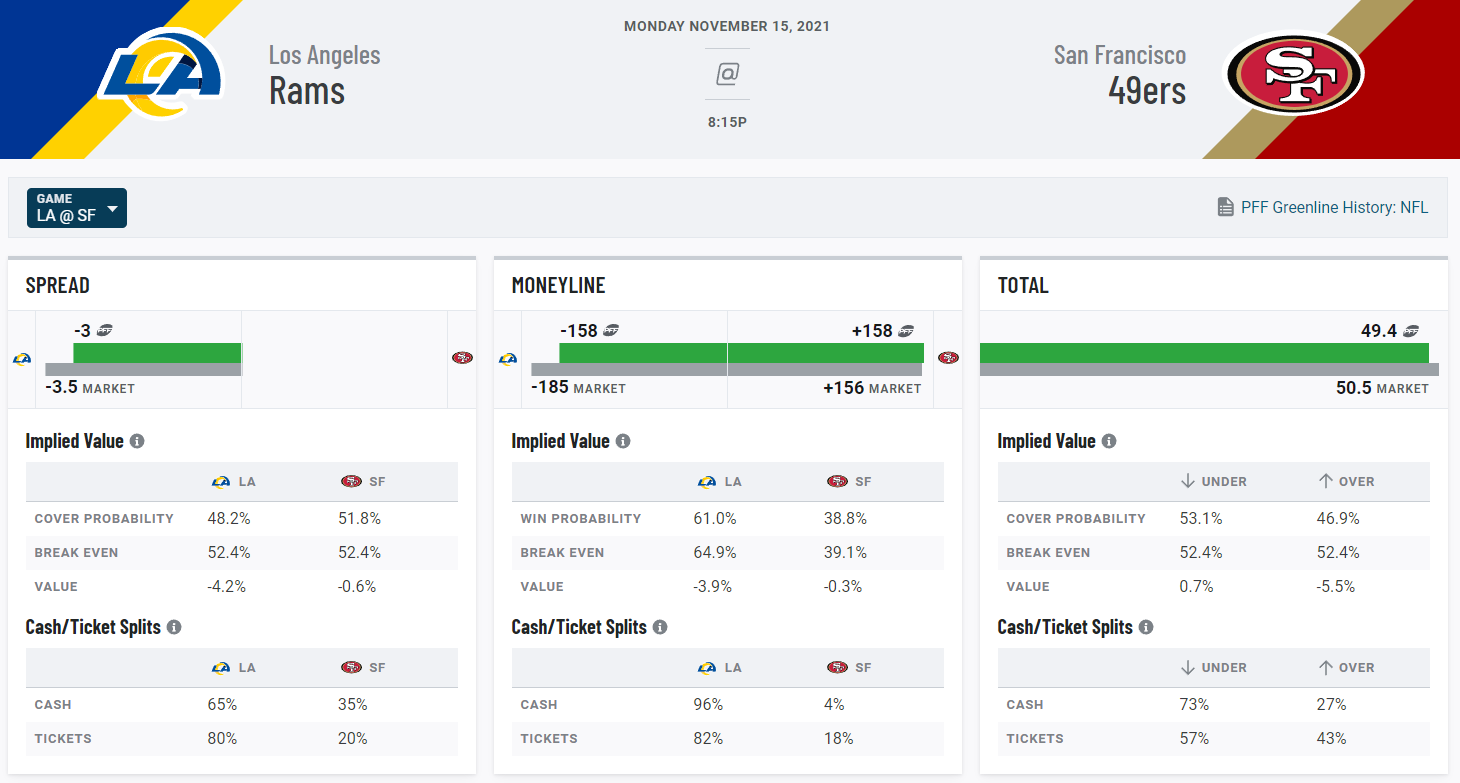Click the Monday November 15, 2021 date
1460x783 pixels.
[727, 26]
